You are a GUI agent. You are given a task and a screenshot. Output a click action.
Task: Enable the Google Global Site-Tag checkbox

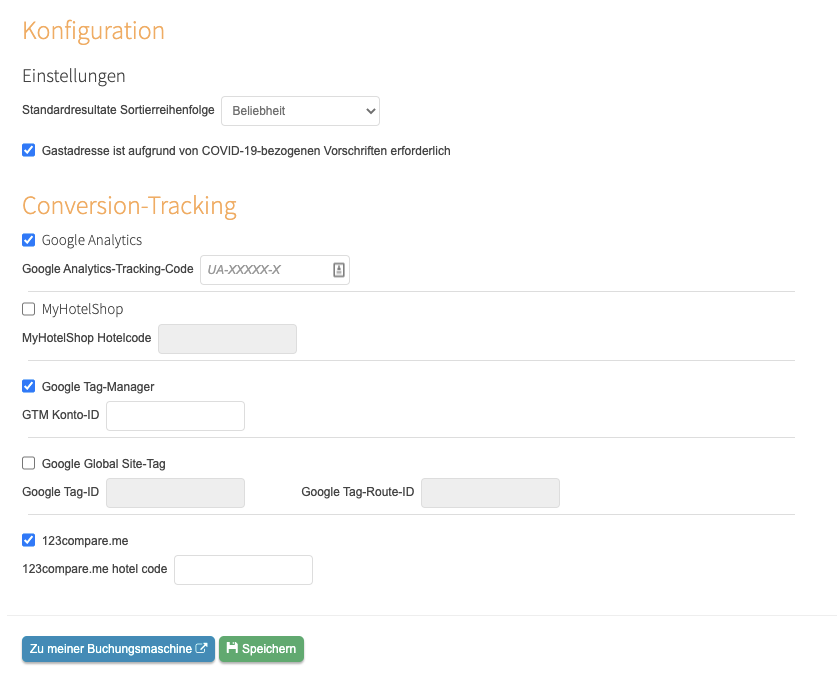[29, 463]
